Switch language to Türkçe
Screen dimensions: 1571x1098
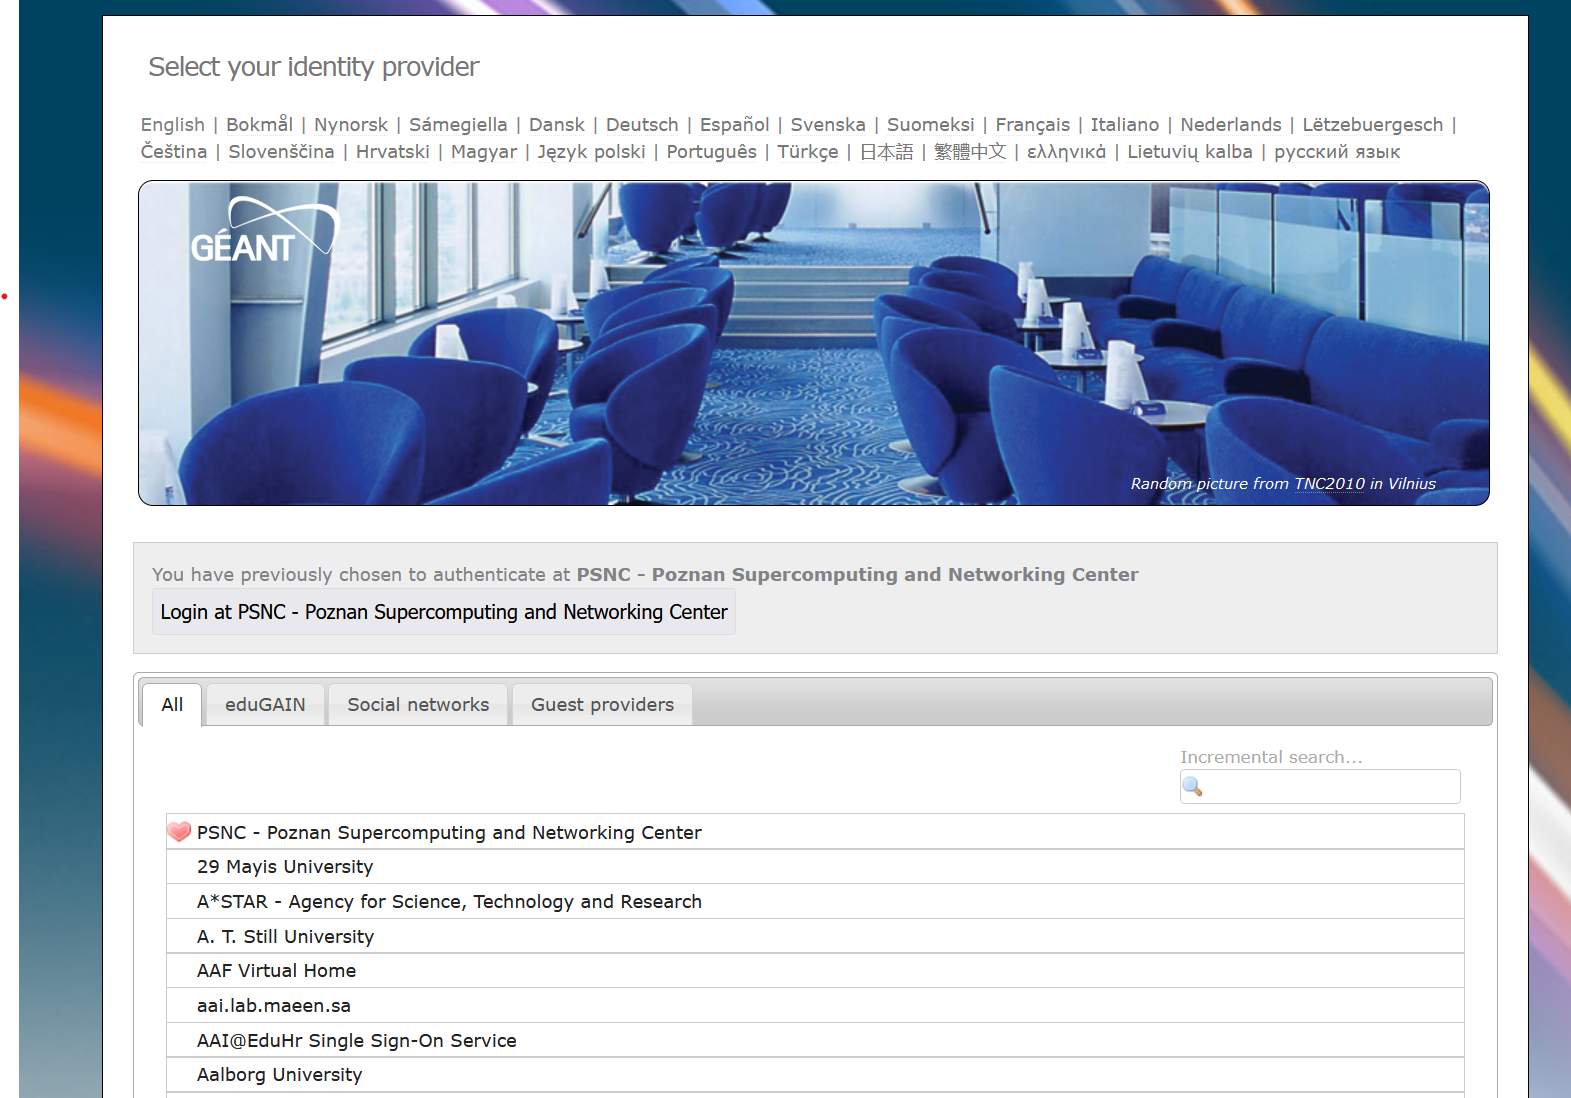(808, 152)
